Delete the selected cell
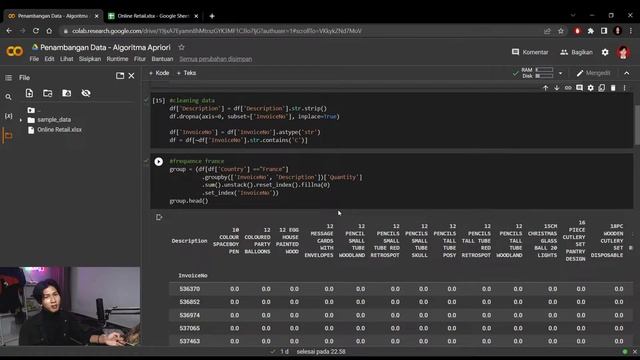640x360 pixels. coord(613,88)
